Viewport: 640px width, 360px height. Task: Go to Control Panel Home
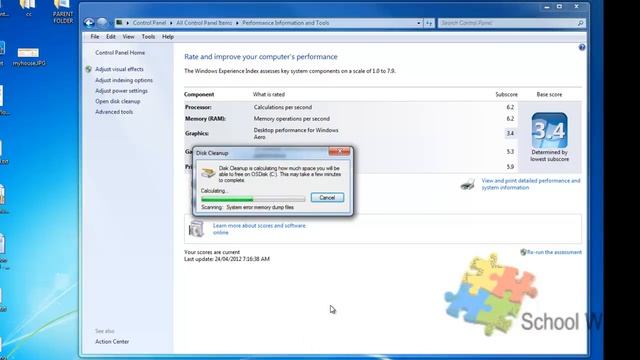pyautogui.click(x=120, y=53)
